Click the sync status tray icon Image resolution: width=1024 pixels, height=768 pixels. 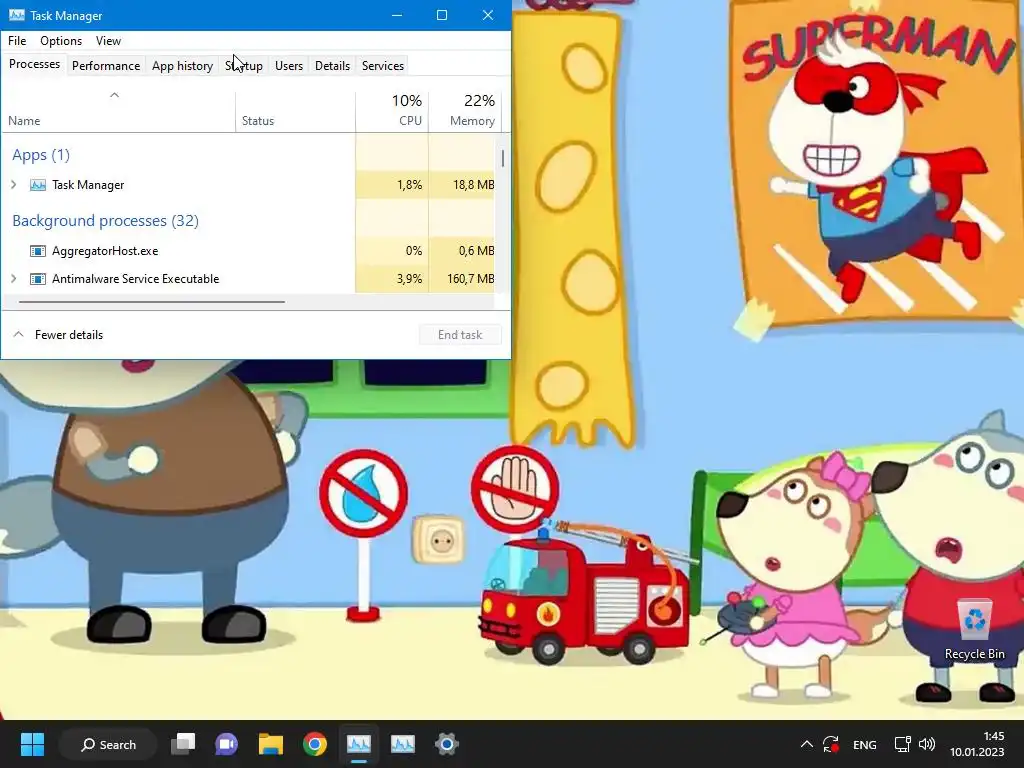[831, 744]
